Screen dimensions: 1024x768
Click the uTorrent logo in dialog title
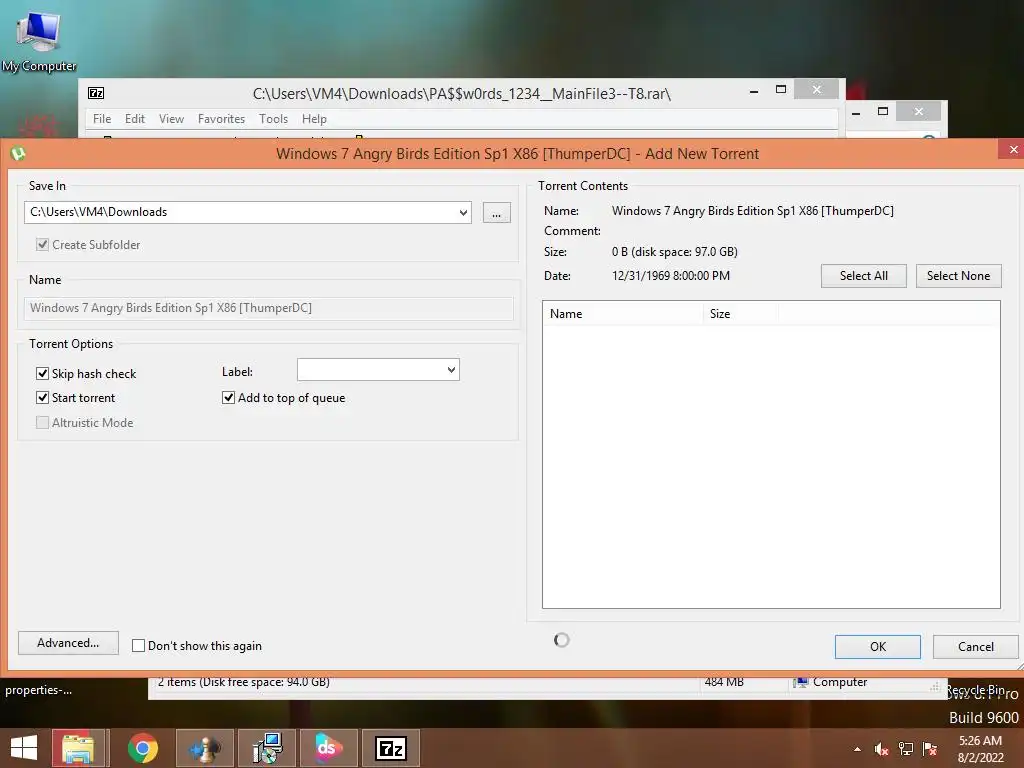point(18,153)
